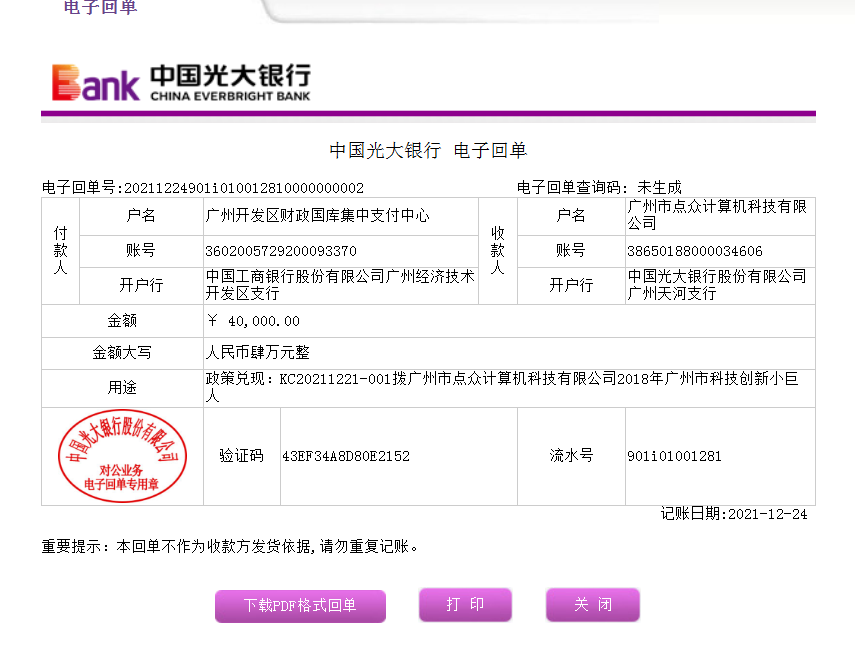Select payee name 广州市点众计算机科技有限公司
The width and height of the screenshot is (855, 645).
(716, 215)
